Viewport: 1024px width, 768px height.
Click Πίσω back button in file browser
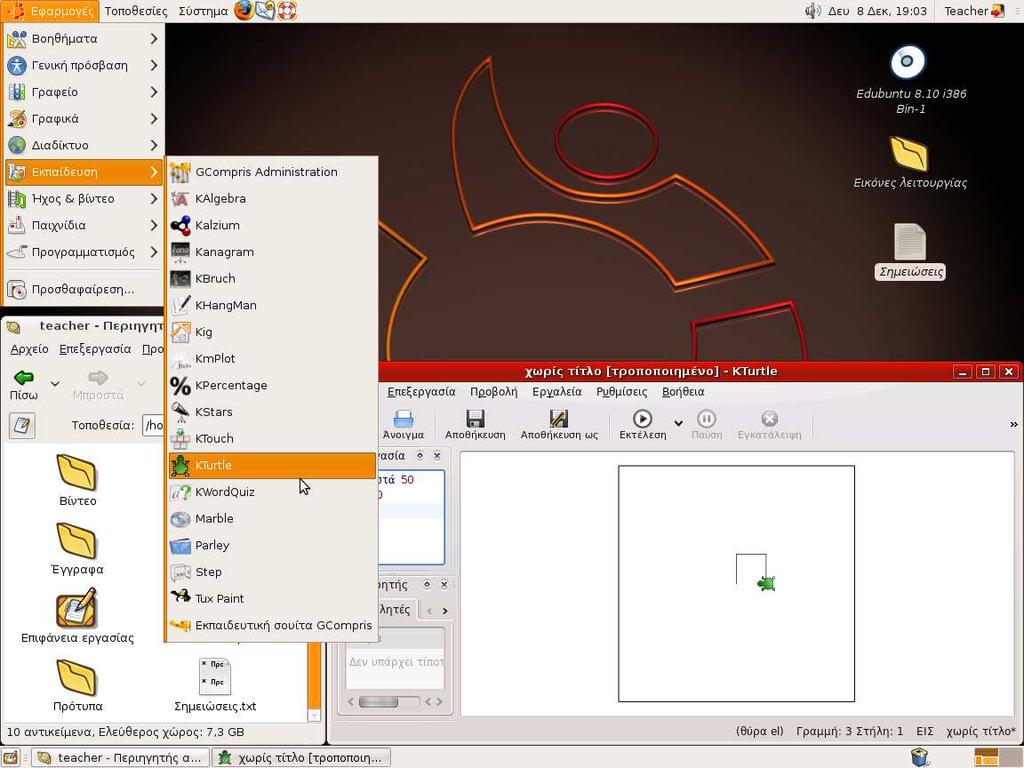pyautogui.click(x=24, y=385)
